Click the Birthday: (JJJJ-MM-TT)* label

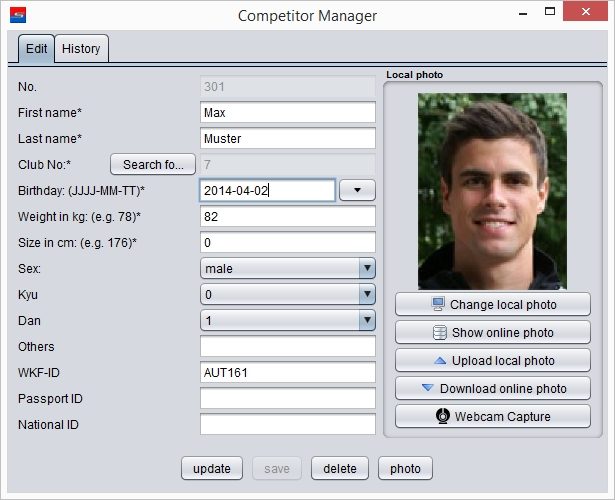[81, 191]
